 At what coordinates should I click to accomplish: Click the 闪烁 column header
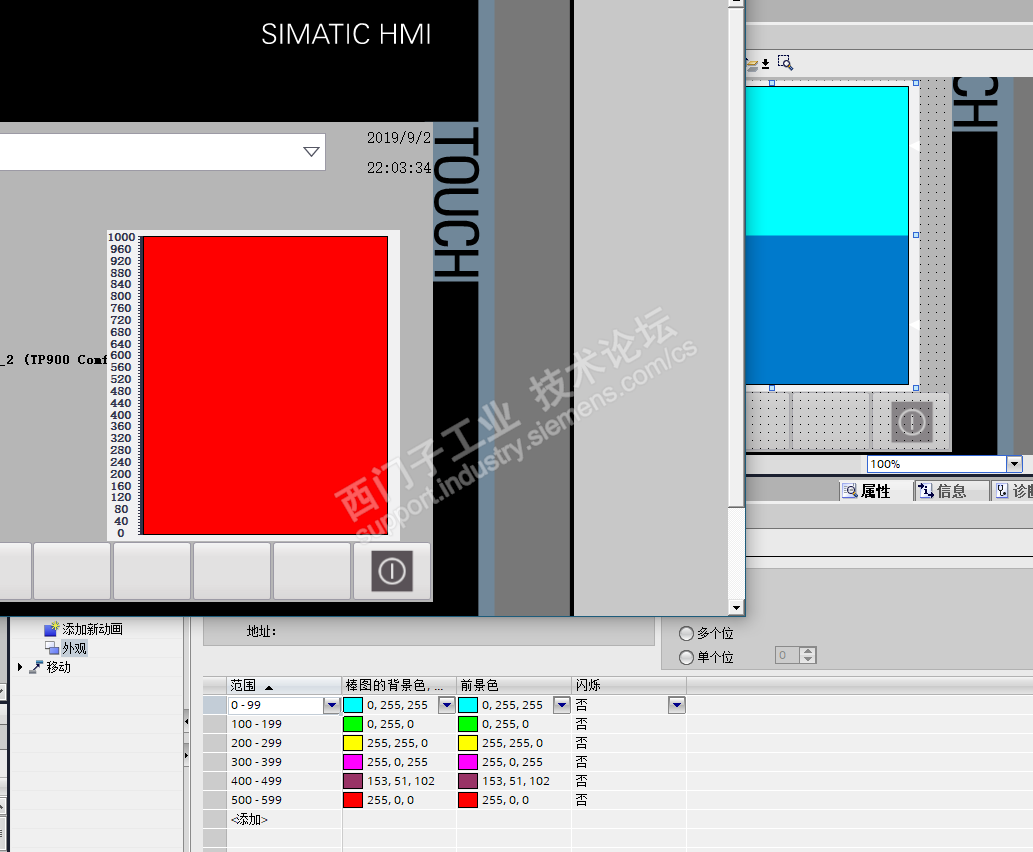[628, 685]
